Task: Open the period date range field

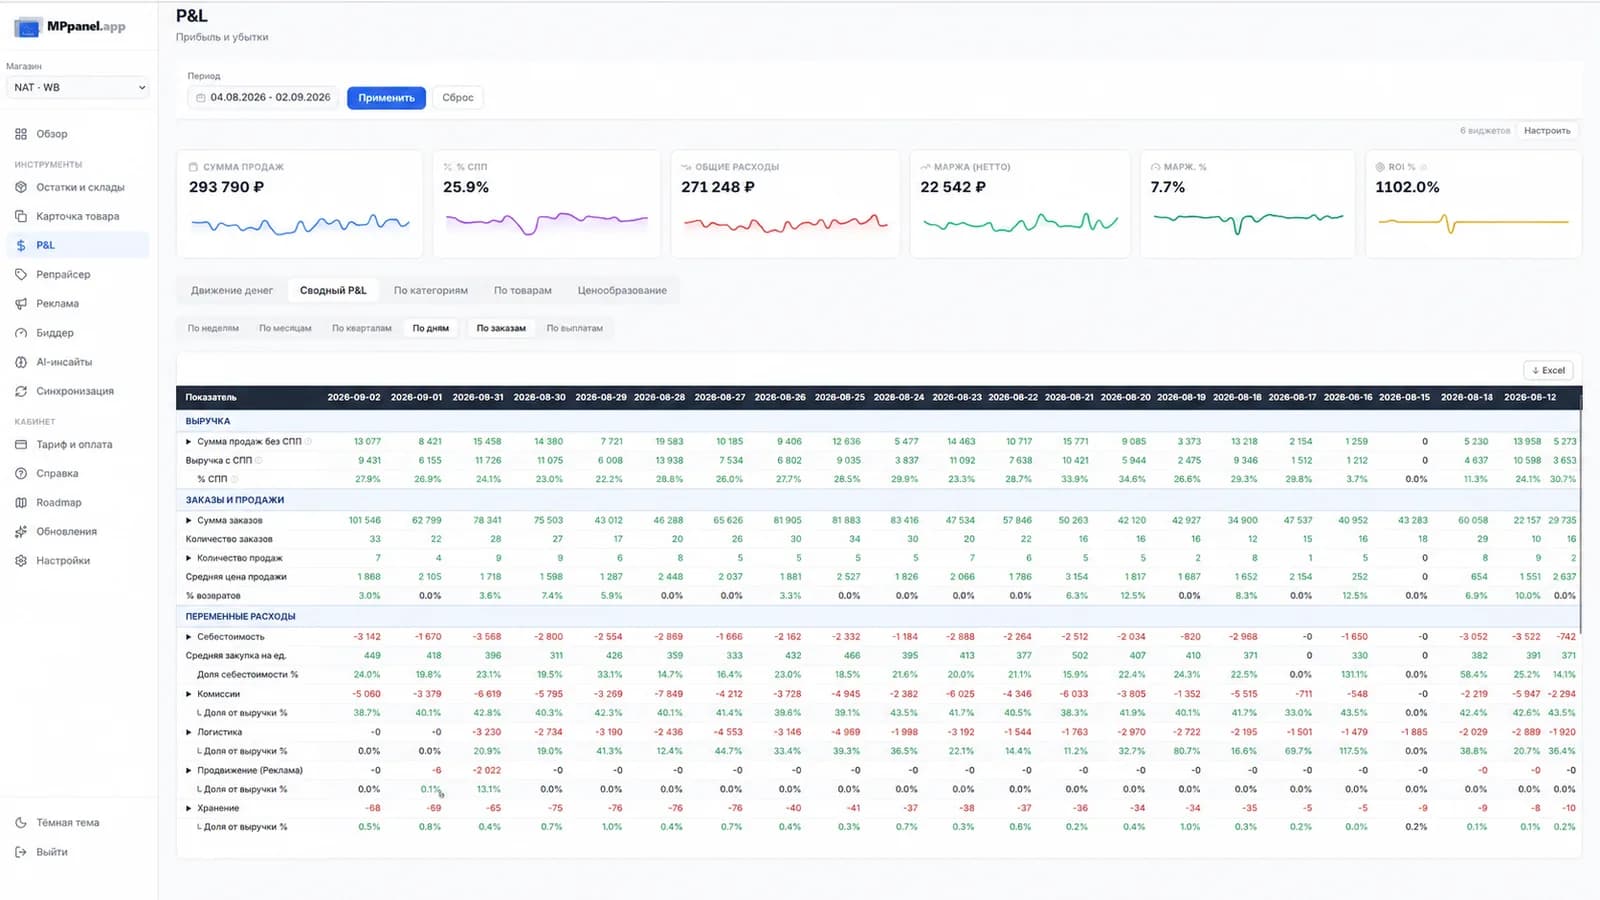Action: pyautogui.click(x=263, y=98)
